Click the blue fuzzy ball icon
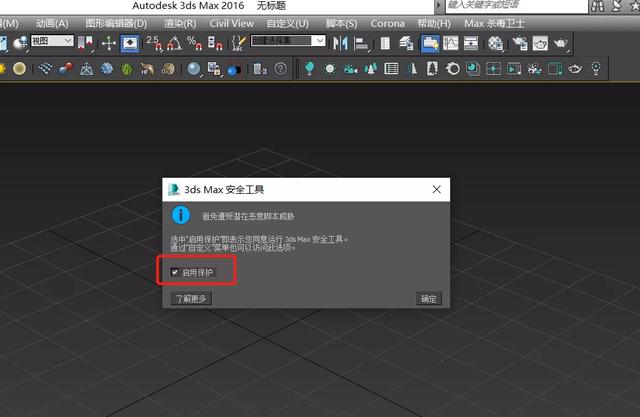 [x=107, y=69]
